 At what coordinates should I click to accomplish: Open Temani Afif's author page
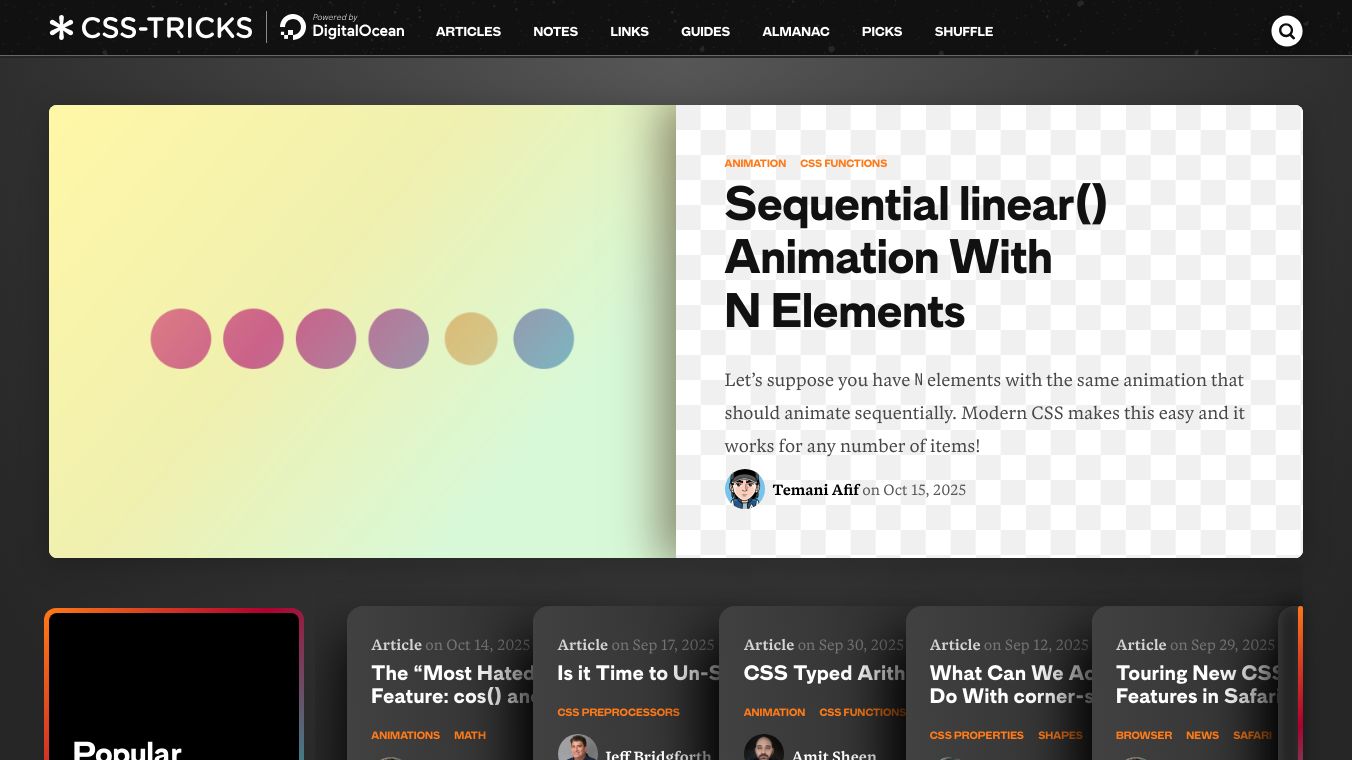(x=816, y=489)
